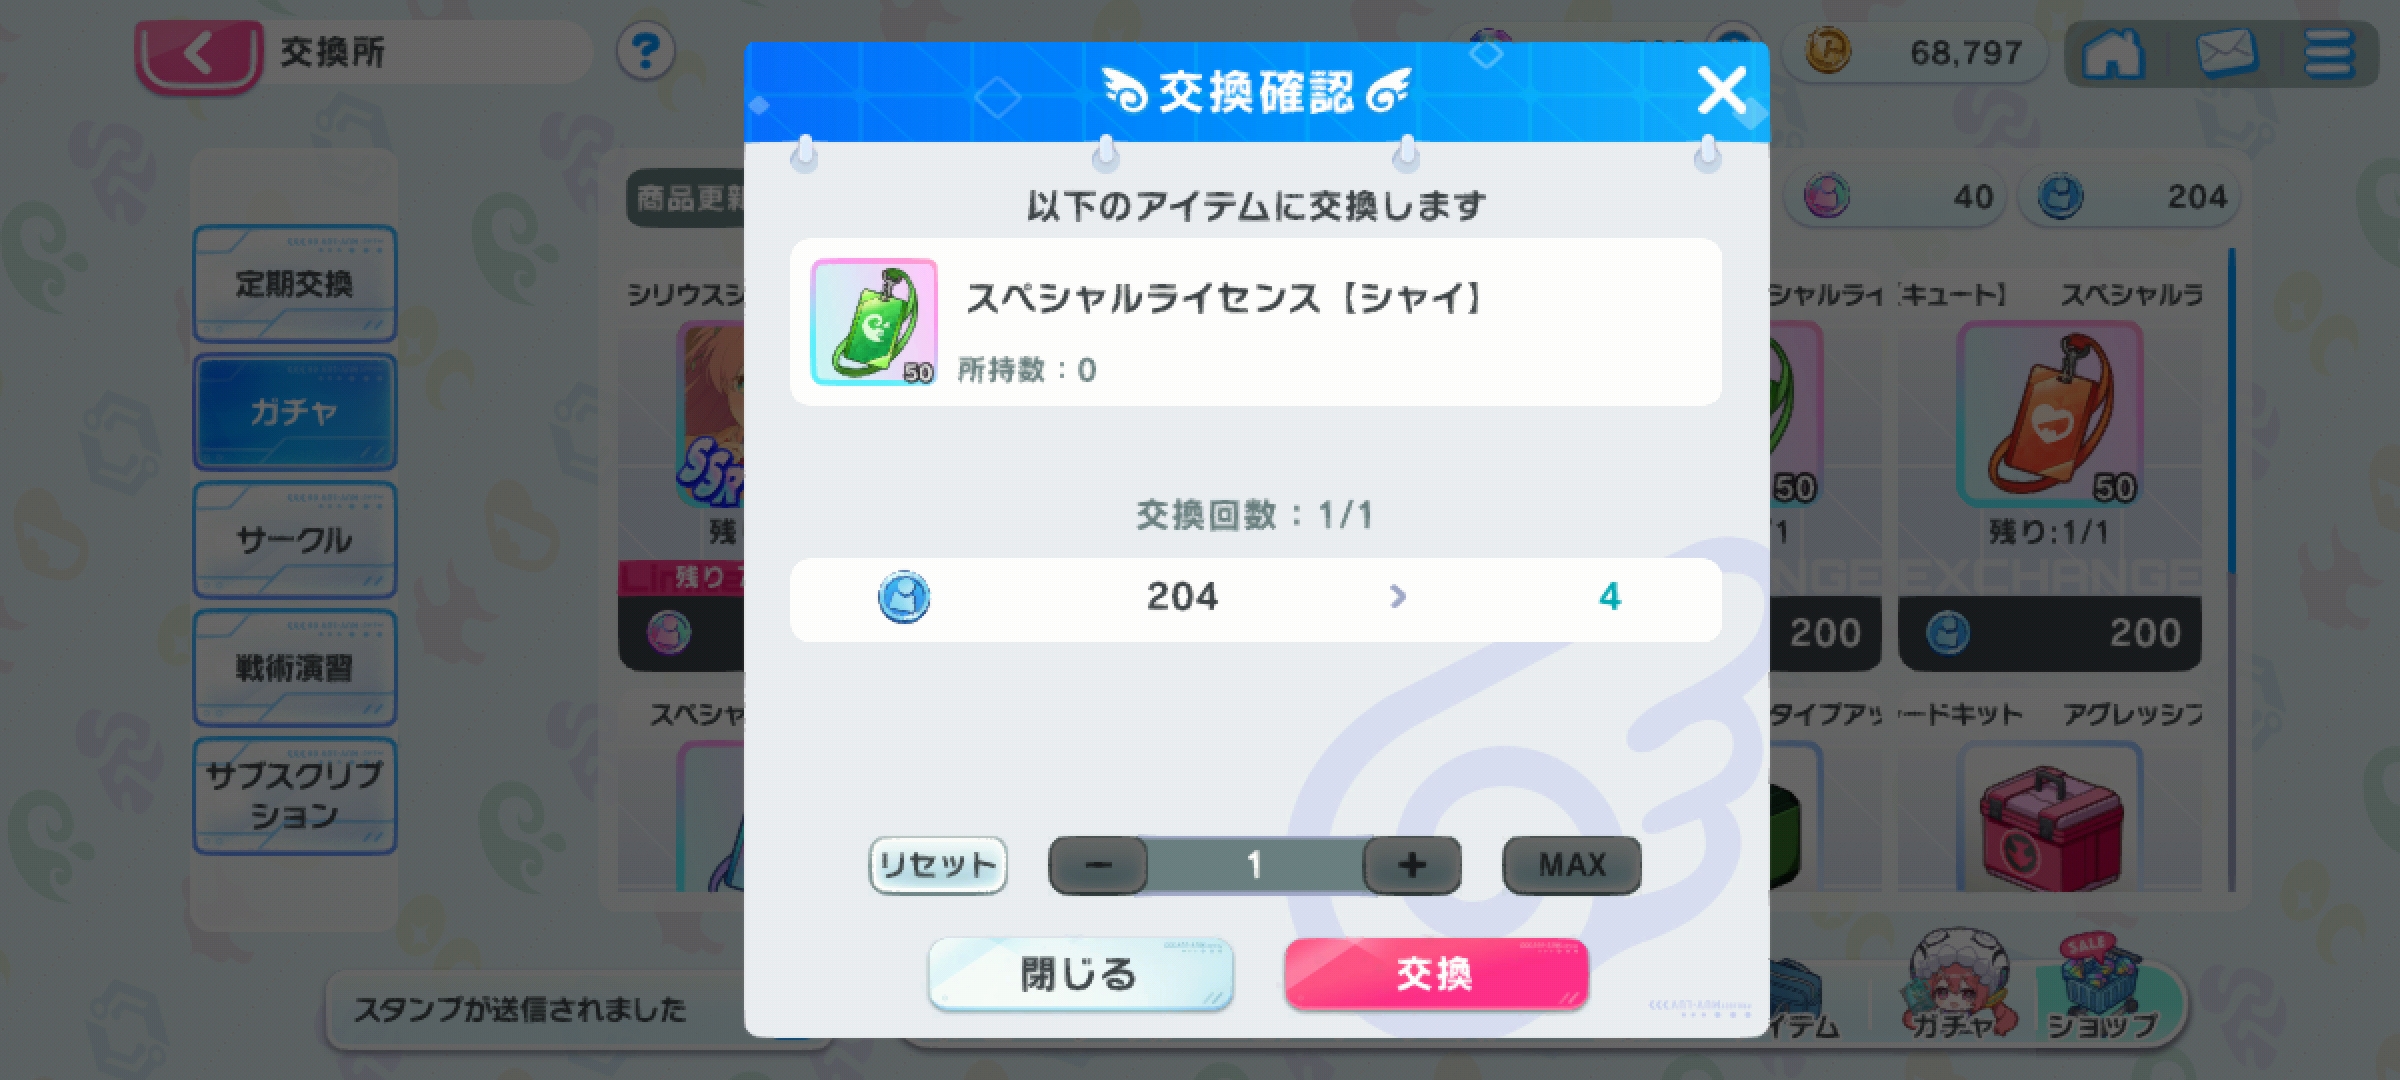Screen dimensions: 2400x1080
Task: Click the green special license item icon
Action: 874,322
